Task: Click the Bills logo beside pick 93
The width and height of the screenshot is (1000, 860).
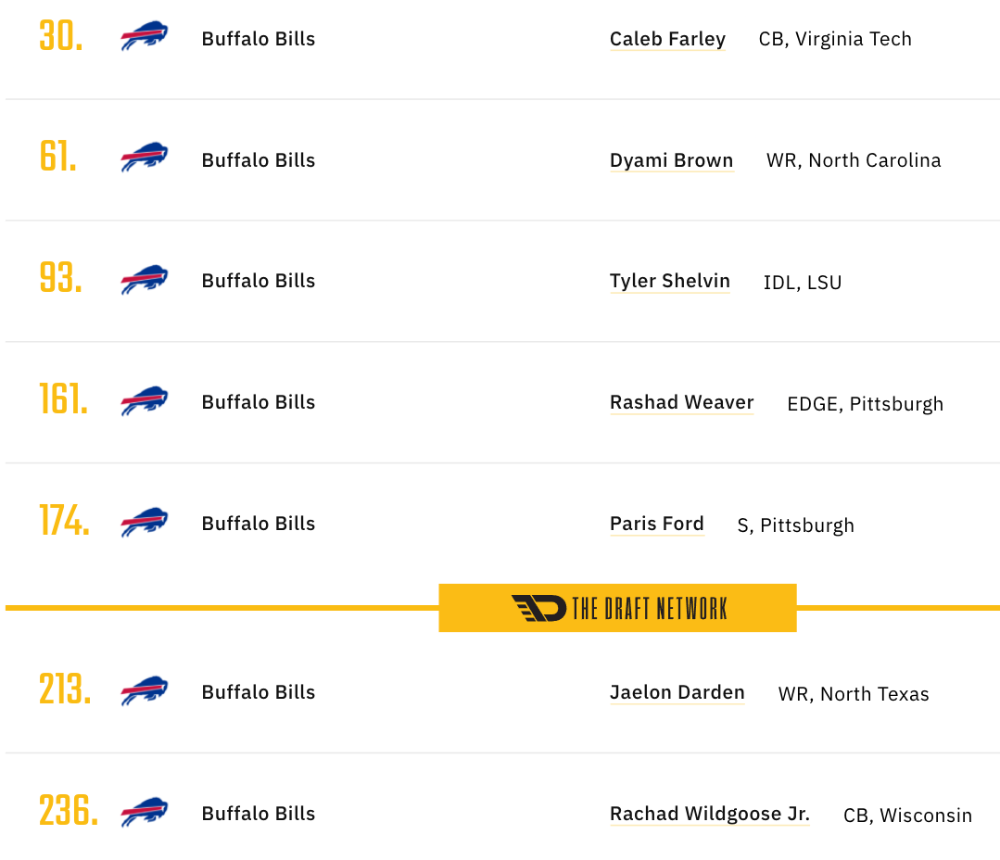Action: [144, 279]
